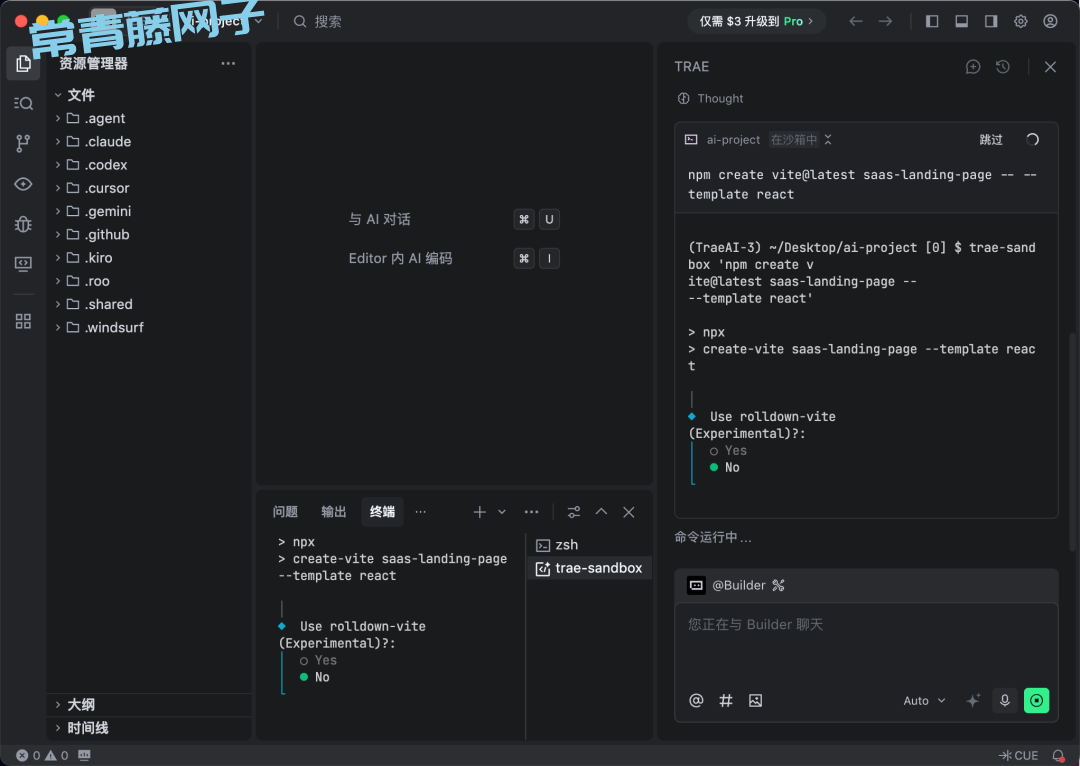
Task: Click the upgrade to Pro button
Action: [756, 21]
